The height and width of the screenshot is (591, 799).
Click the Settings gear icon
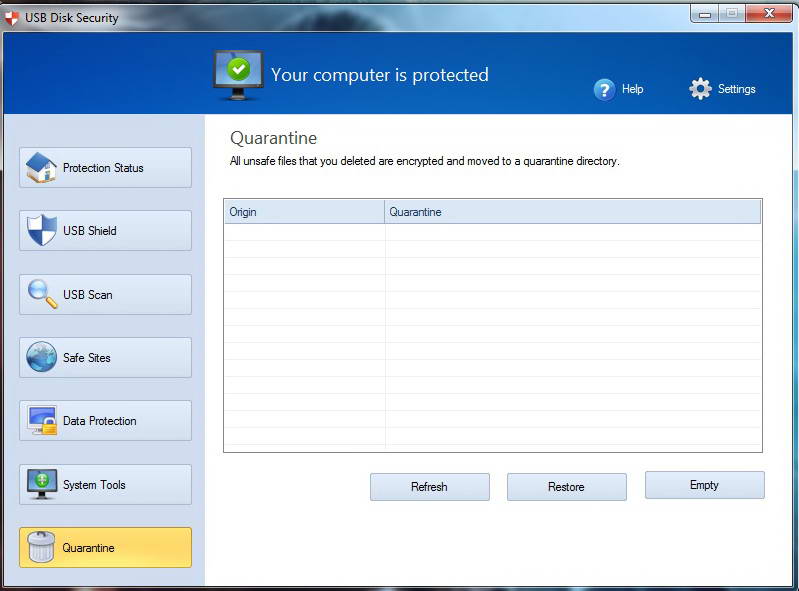pyautogui.click(x=701, y=89)
